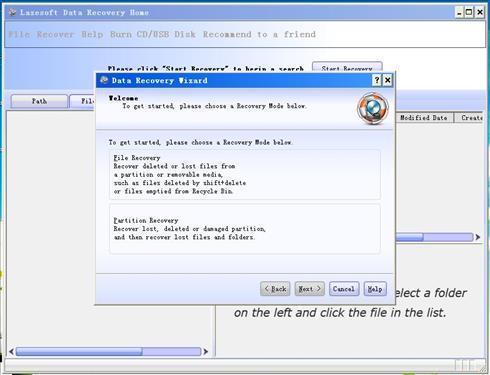Click the folder pane horizontal scrollbar thumb
The height and width of the screenshot is (375, 490).
79,351
